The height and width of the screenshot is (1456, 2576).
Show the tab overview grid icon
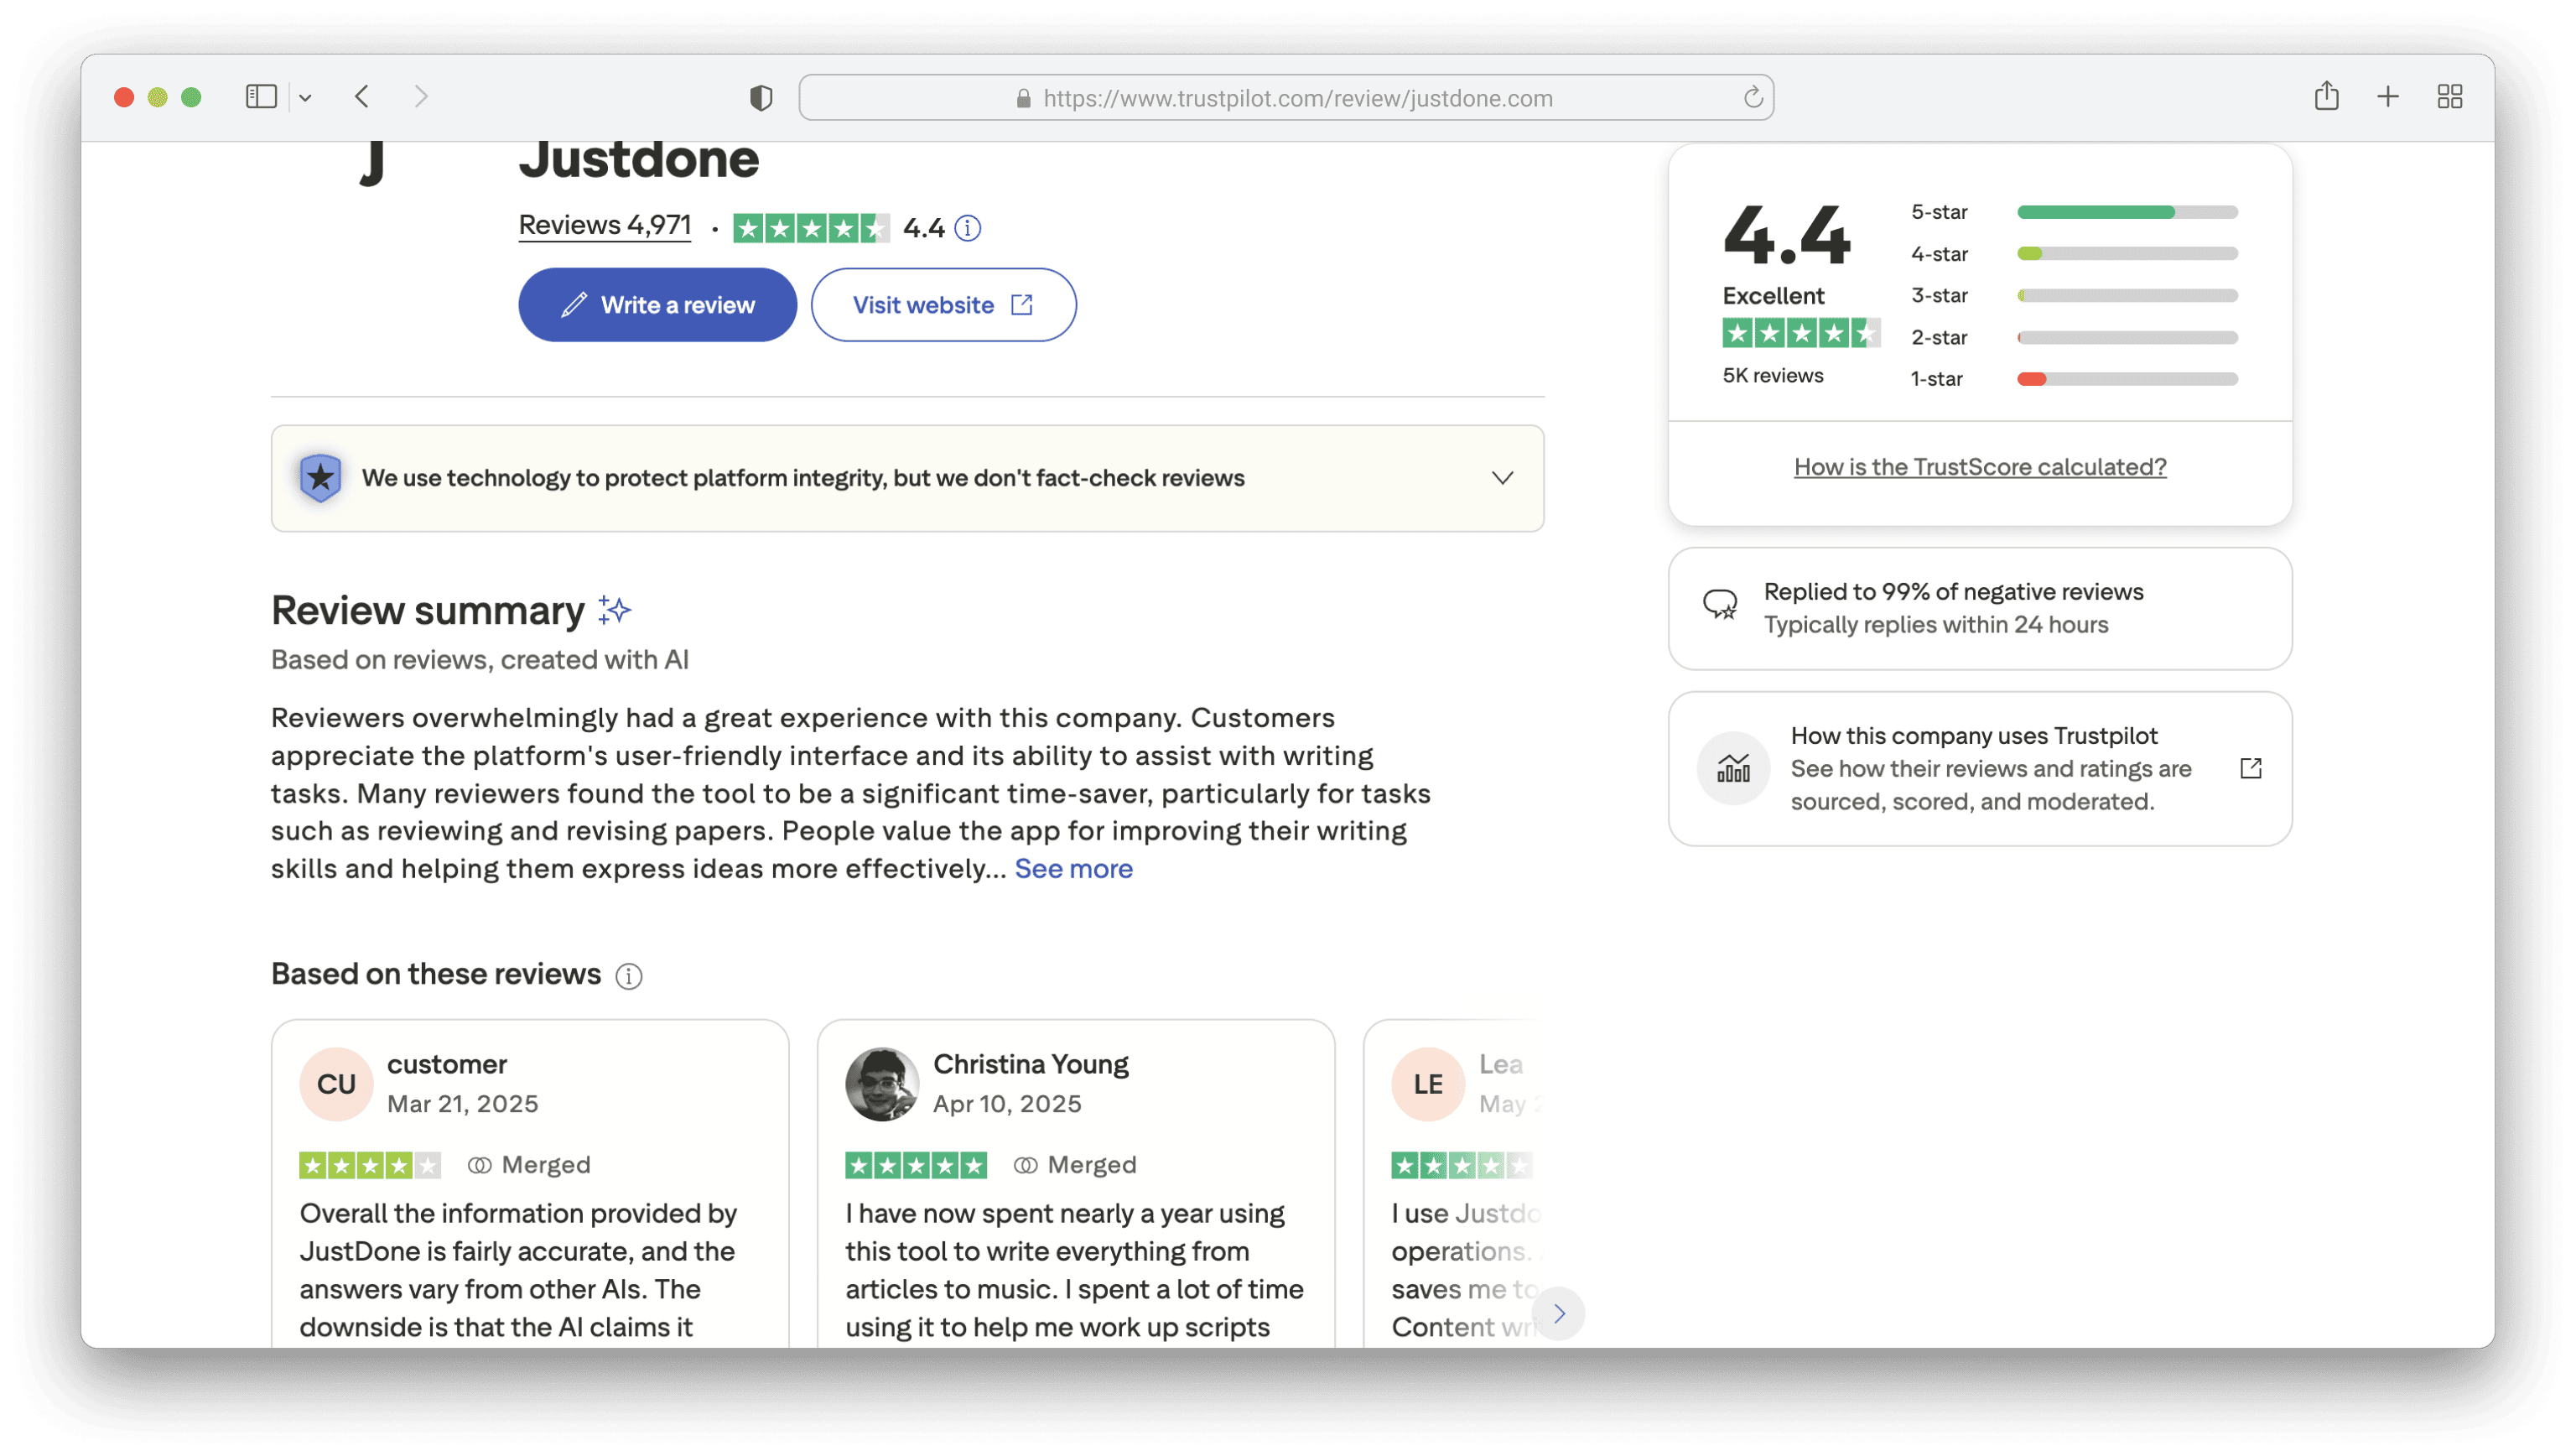[x=2450, y=97]
